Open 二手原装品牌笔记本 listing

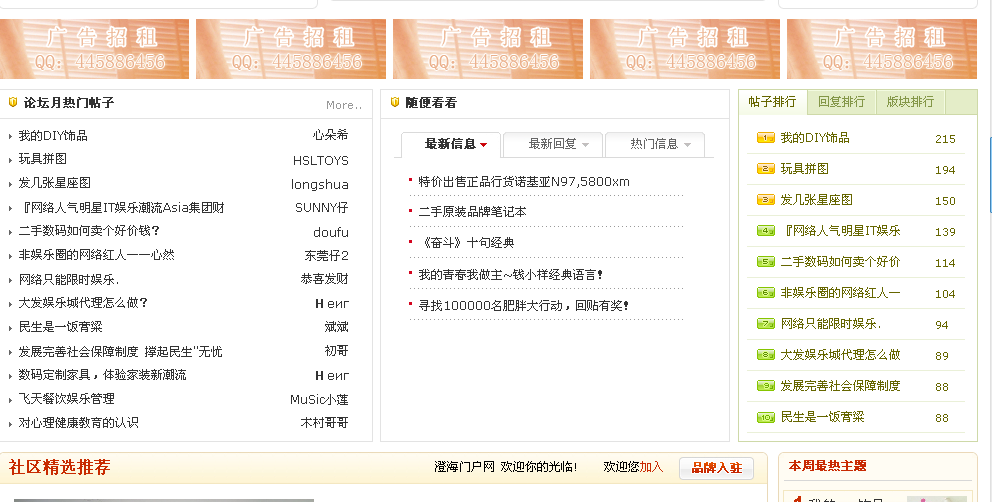[x=472, y=212]
